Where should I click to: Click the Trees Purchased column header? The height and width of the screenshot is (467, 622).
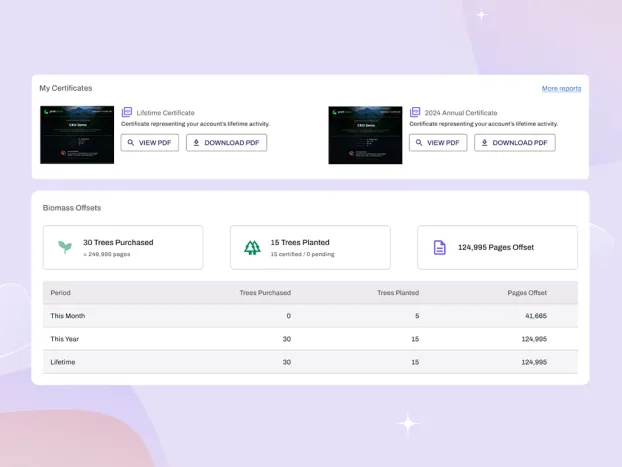265,293
